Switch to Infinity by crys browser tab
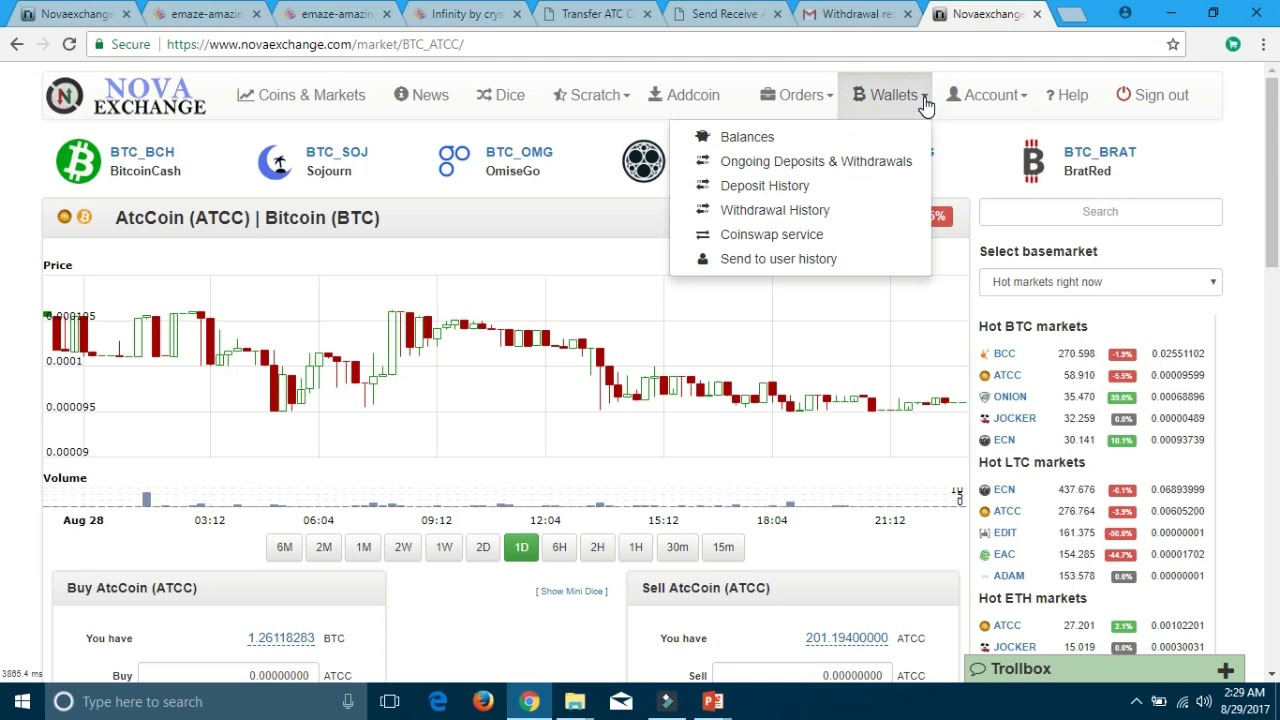The height and width of the screenshot is (720, 1280). point(467,14)
